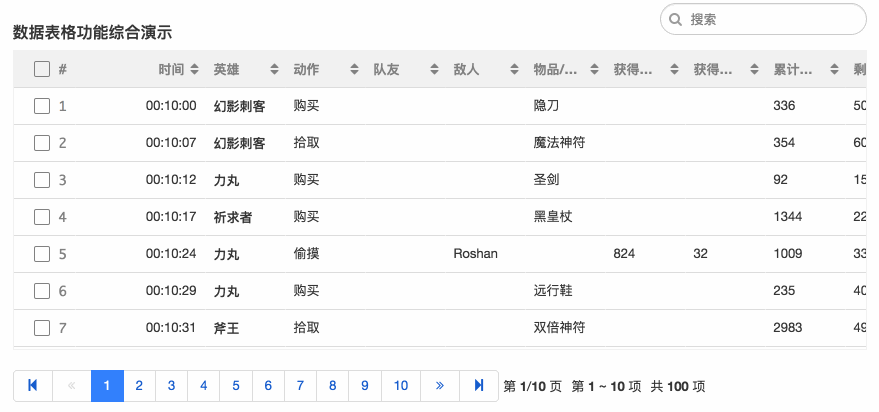Image resolution: width=879 pixels, height=412 pixels.
Task: Focus the 搜索 search input field
Action: (770, 19)
